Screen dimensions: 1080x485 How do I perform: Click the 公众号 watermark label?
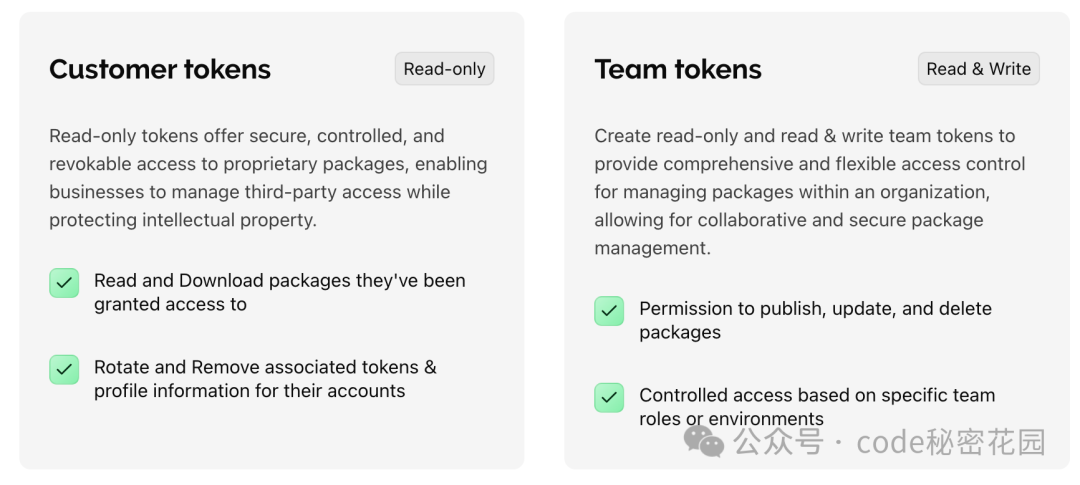[778, 442]
